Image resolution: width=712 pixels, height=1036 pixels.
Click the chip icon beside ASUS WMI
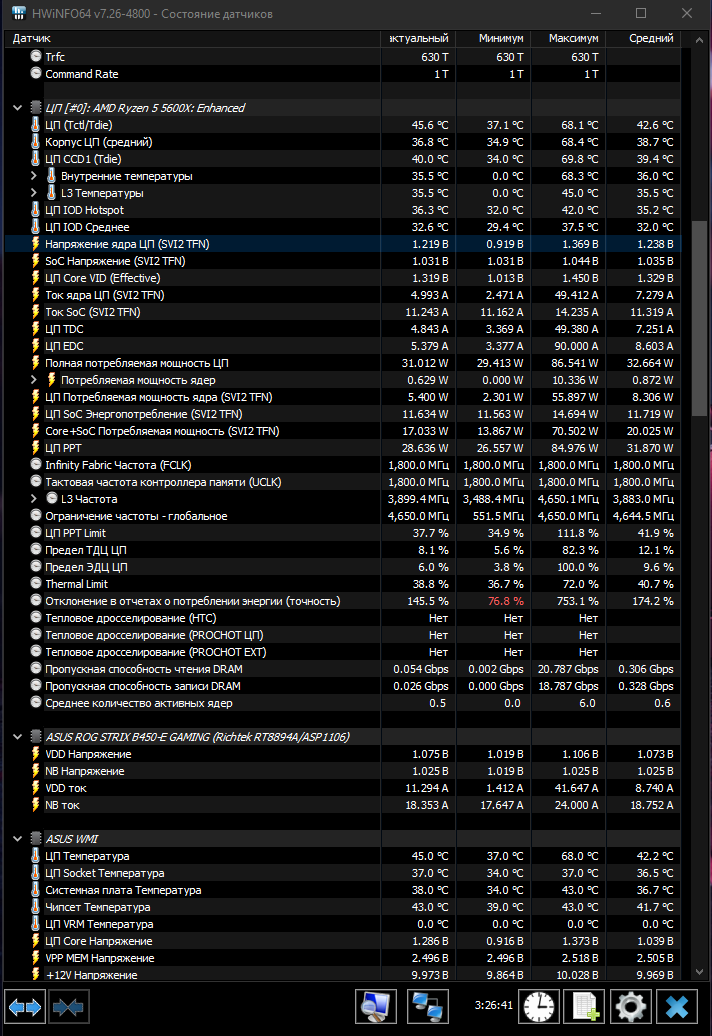tap(36, 838)
